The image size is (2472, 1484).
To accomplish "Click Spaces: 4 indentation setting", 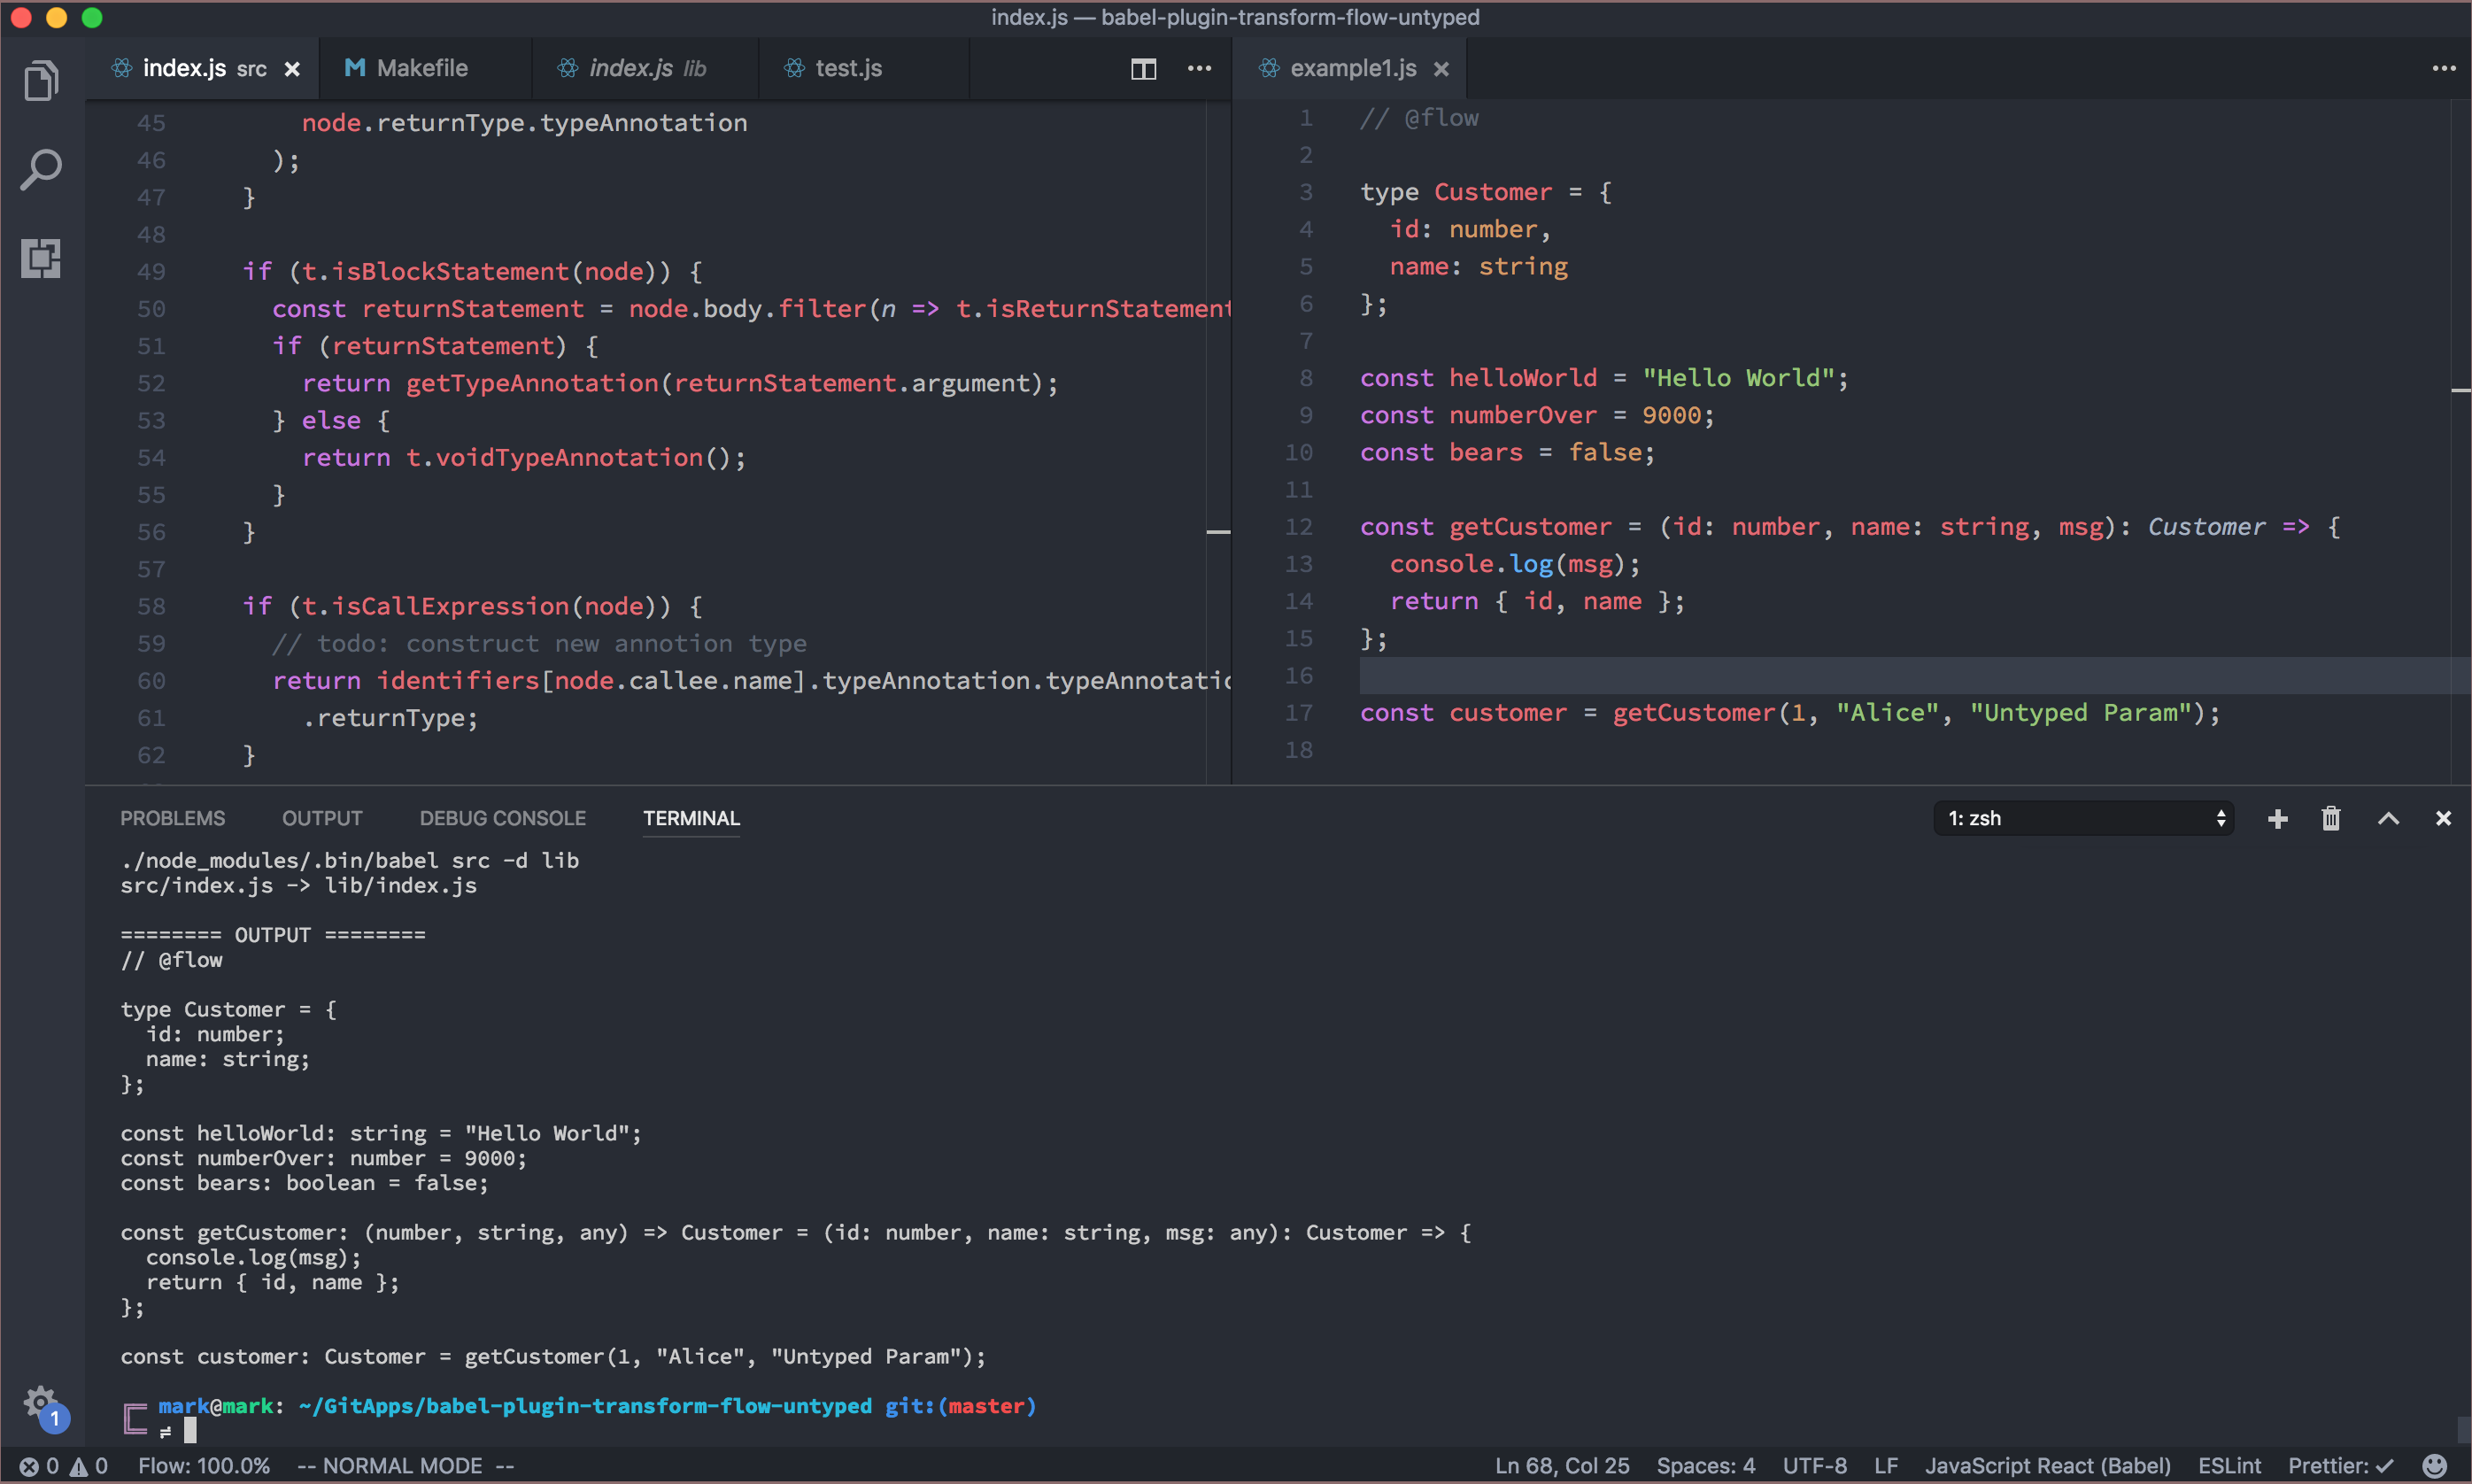I will 1705,1467.
